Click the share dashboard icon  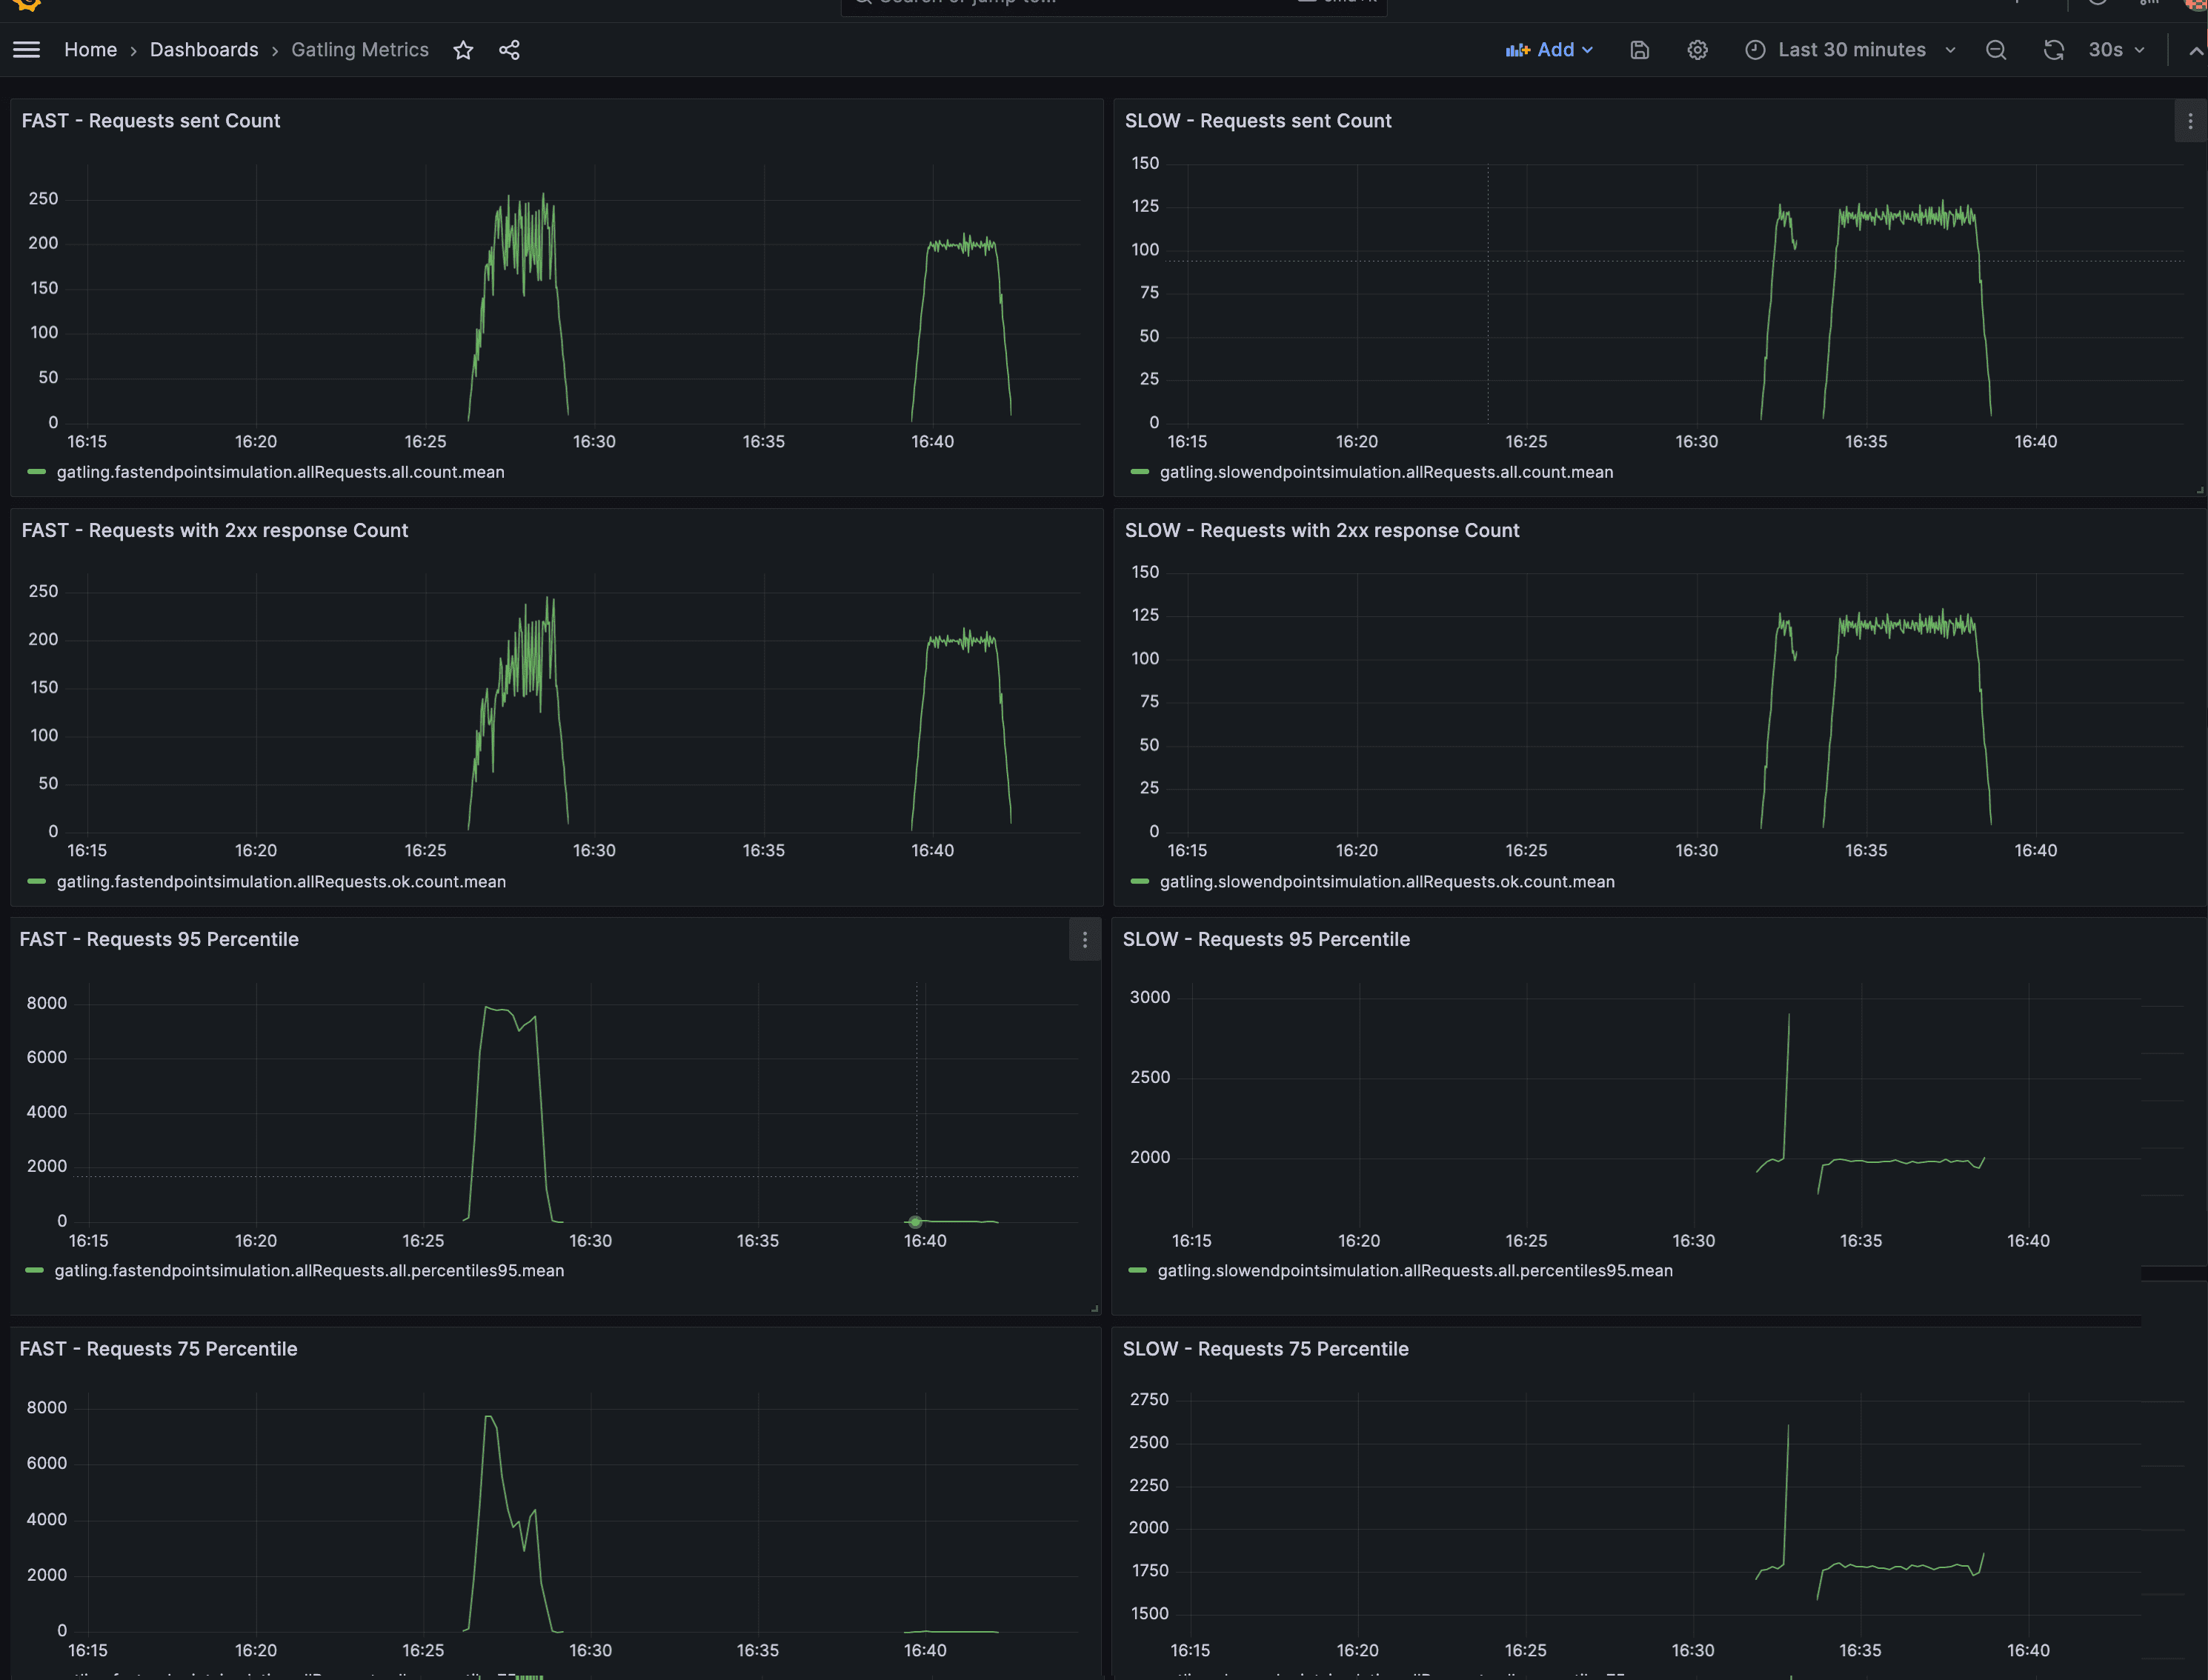click(x=509, y=50)
